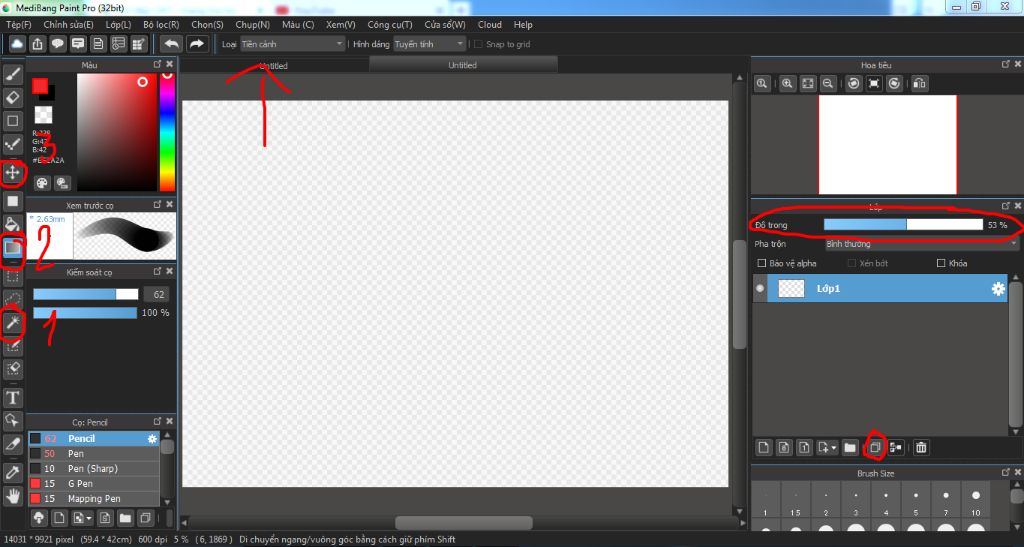Screen dimensions: 1024x547
Task: Add a new layer with page icon
Action: [x=763, y=447]
